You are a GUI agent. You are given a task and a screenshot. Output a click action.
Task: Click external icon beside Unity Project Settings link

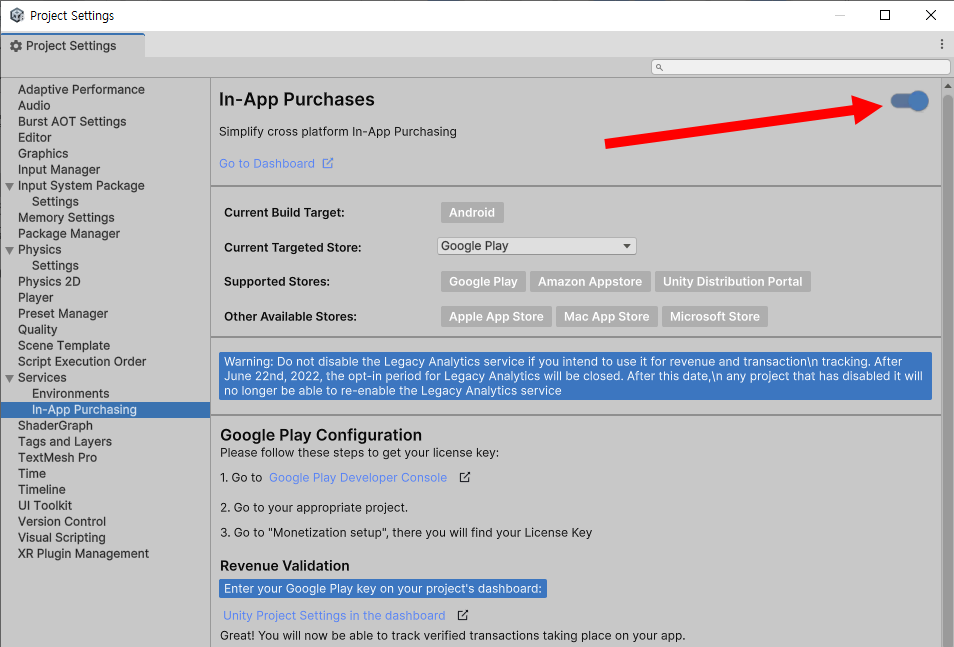[x=463, y=615]
